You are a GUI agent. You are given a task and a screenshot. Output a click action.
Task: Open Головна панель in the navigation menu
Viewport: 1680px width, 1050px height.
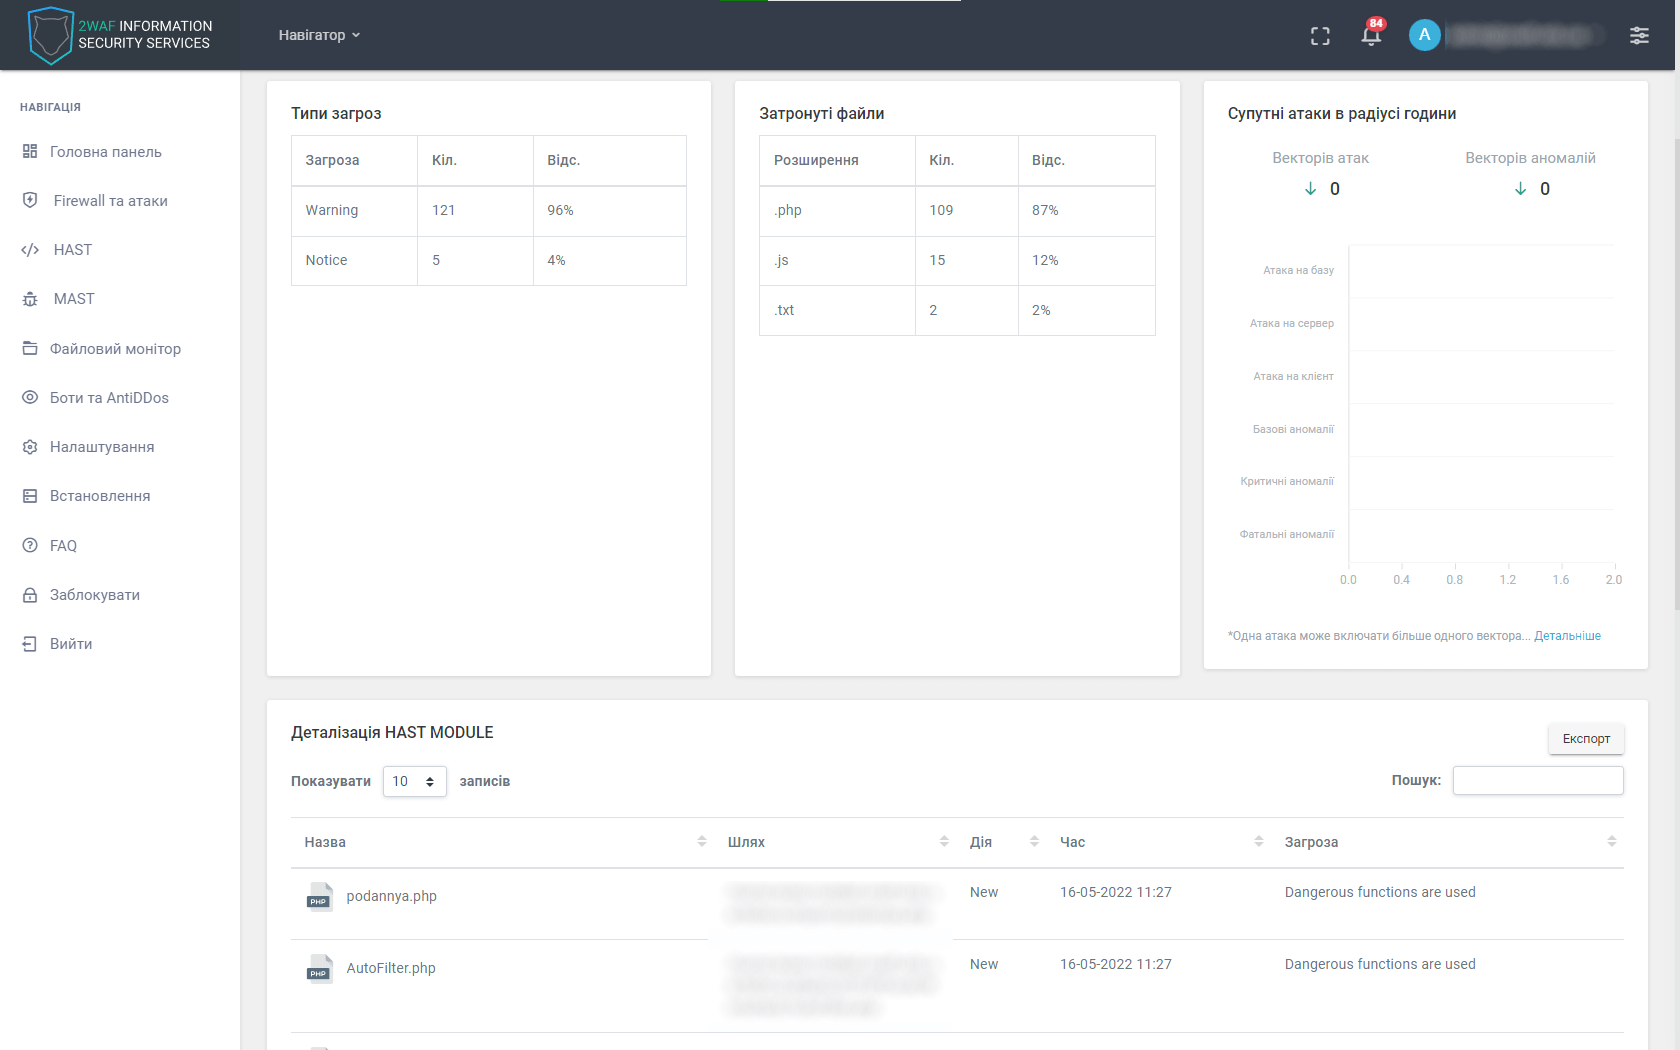(105, 151)
